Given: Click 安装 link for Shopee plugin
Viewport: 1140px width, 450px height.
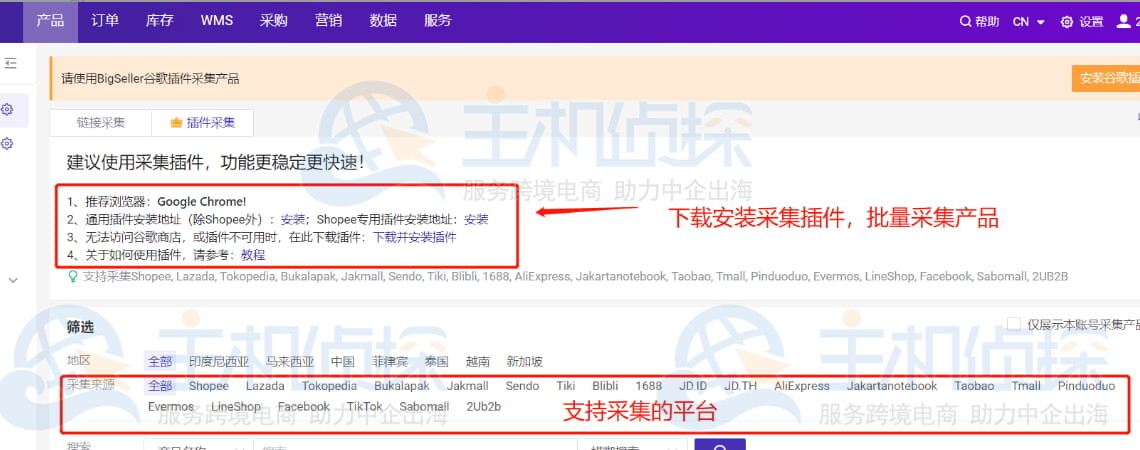Looking at the screenshot, I should tap(476, 219).
